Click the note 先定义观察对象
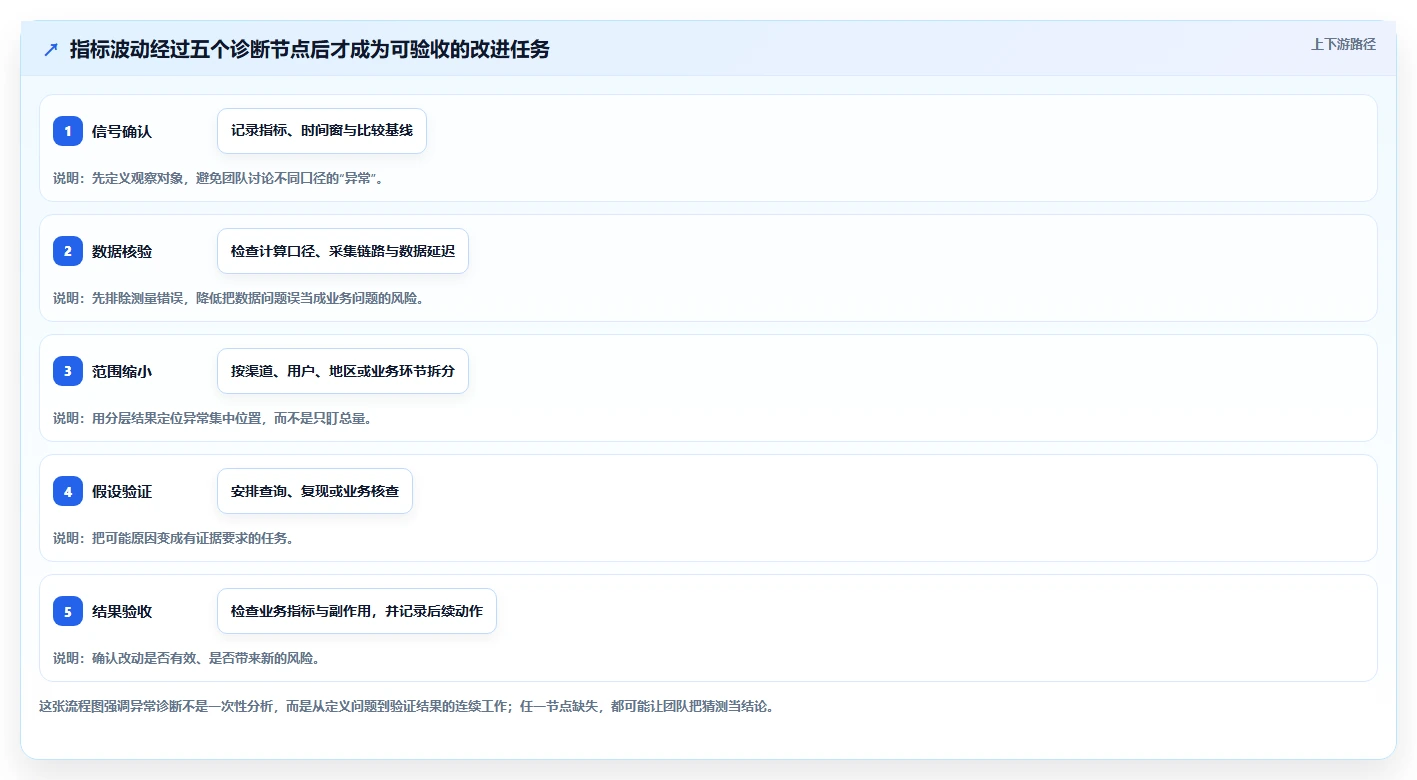The width and height of the screenshot is (1417, 780). click(218, 178)
